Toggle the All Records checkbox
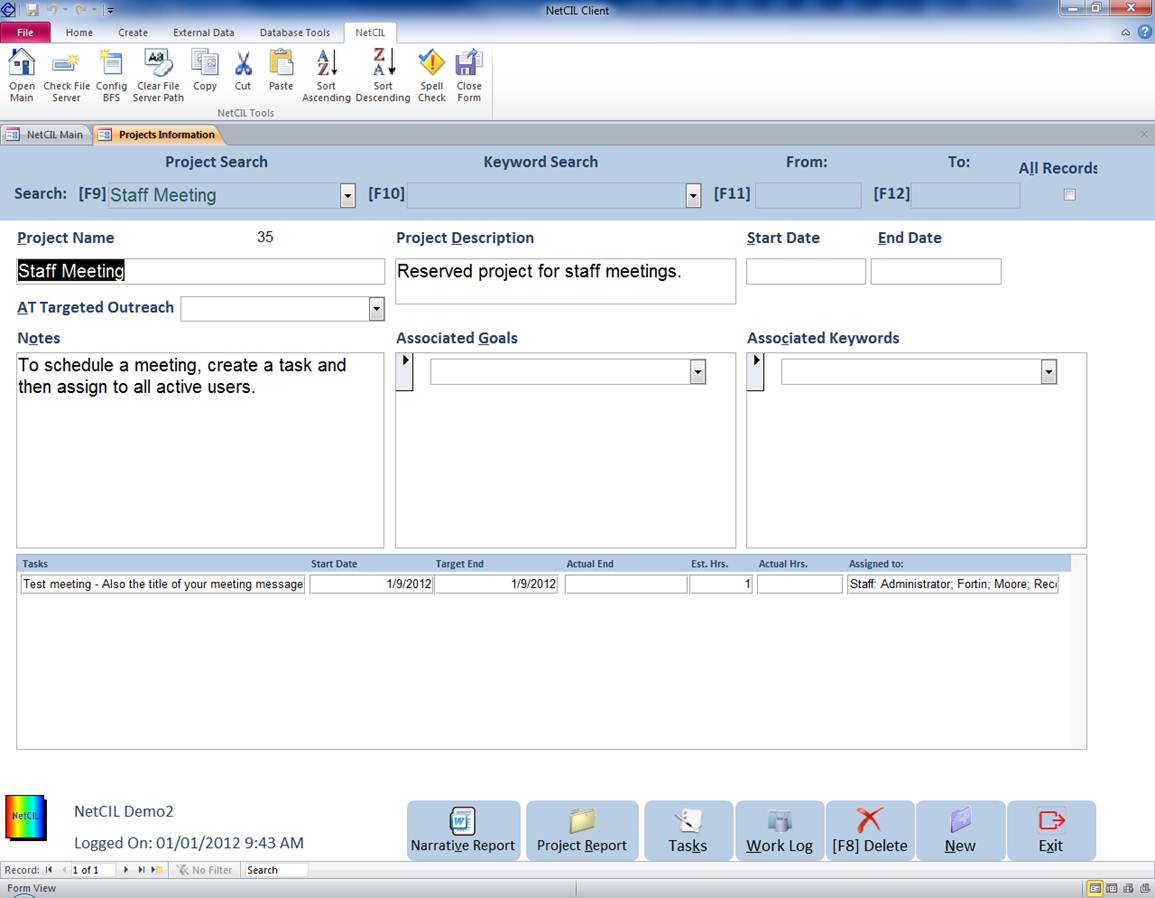Viewport: 1155px width, 898px height. pyautogui.click(x=1070, y=194)
